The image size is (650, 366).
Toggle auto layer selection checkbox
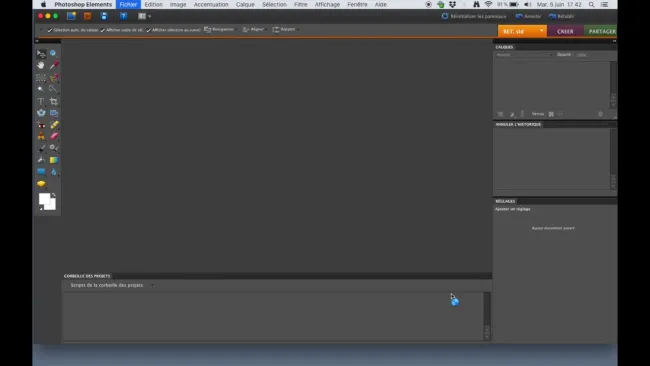tap(50, 30)
